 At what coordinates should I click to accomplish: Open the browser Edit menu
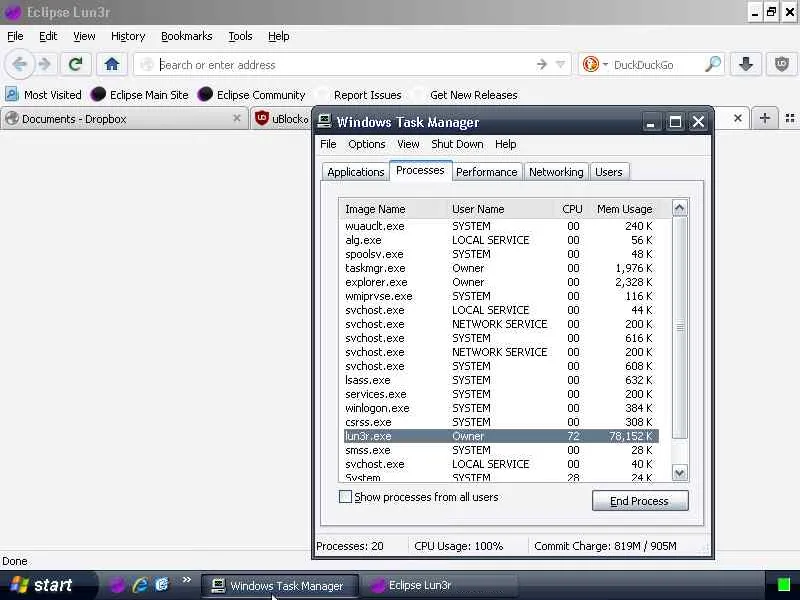click(48, 36)
